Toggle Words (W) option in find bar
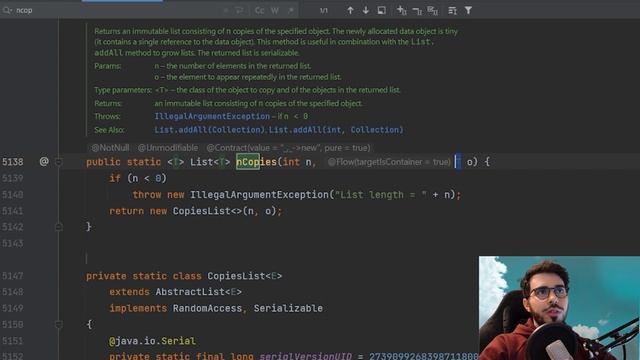Viewport: 640px width, 360px height. pos(275,11)
